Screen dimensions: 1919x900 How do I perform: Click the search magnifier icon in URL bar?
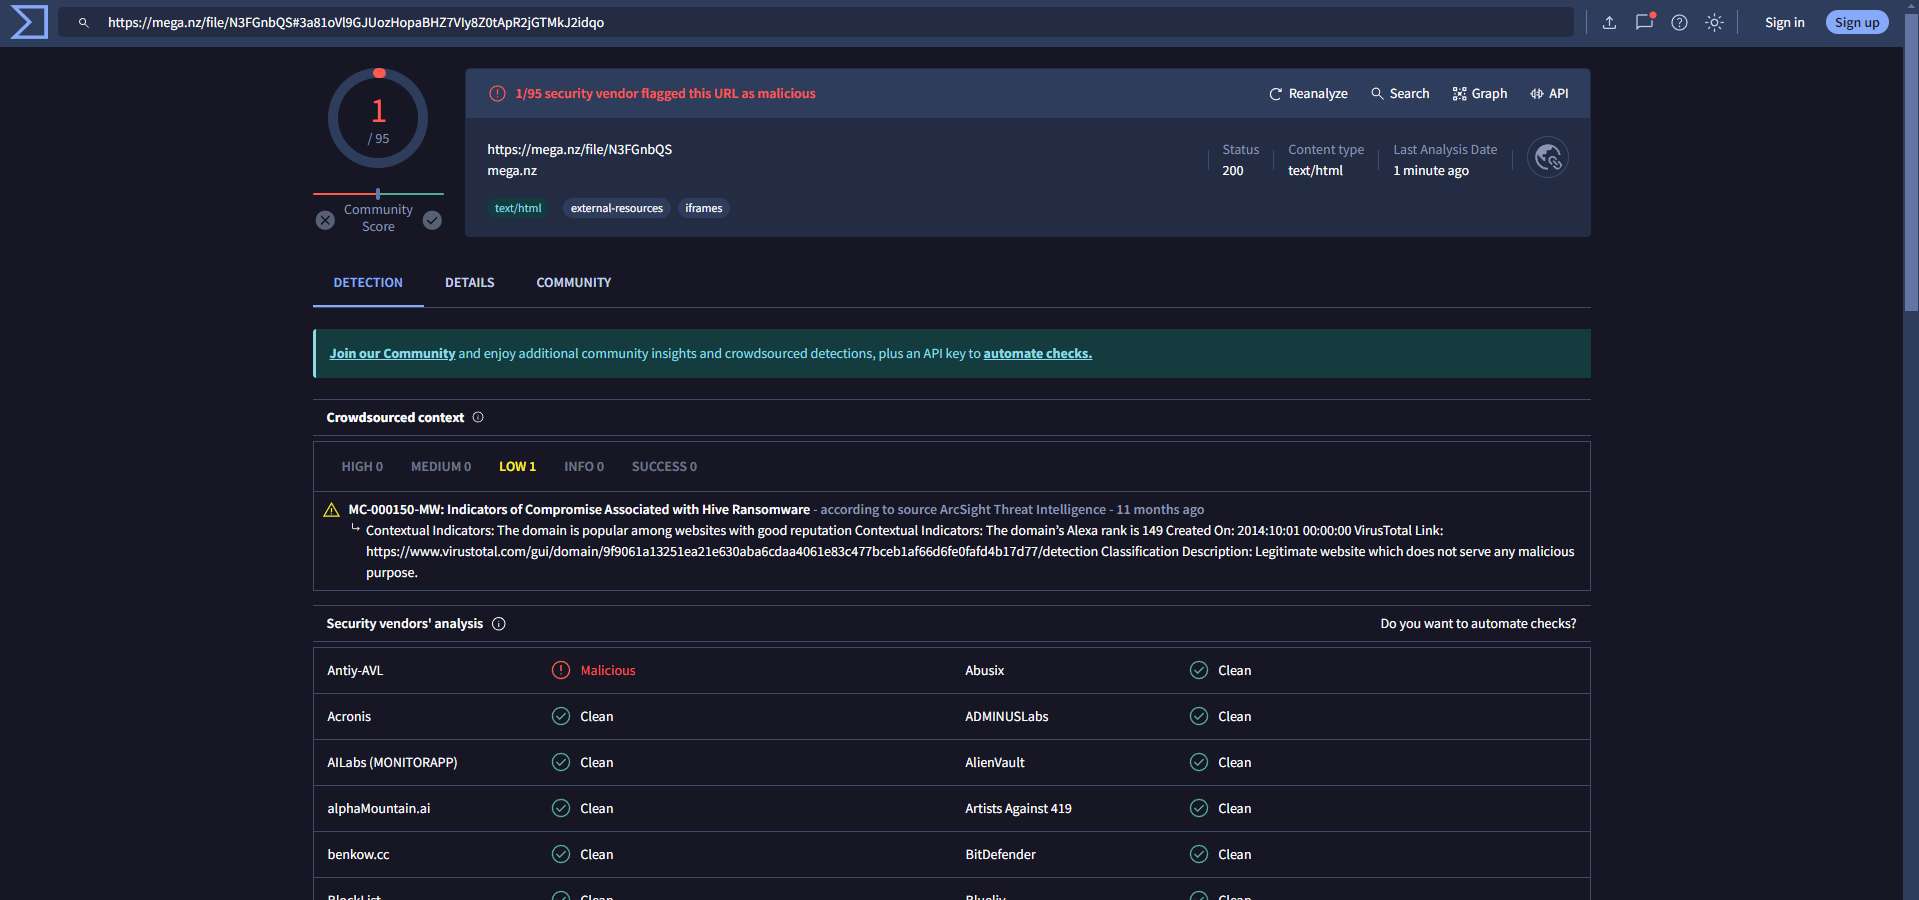click(84, 23)
